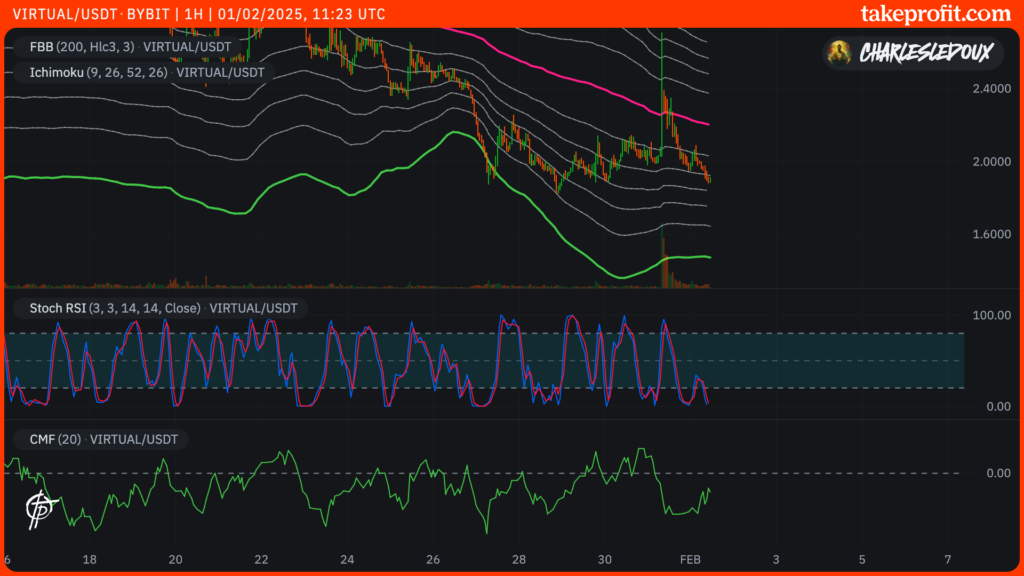Click the 22 date on the time axis
This screenshot has width=1024, height=576.
(261, 558)
